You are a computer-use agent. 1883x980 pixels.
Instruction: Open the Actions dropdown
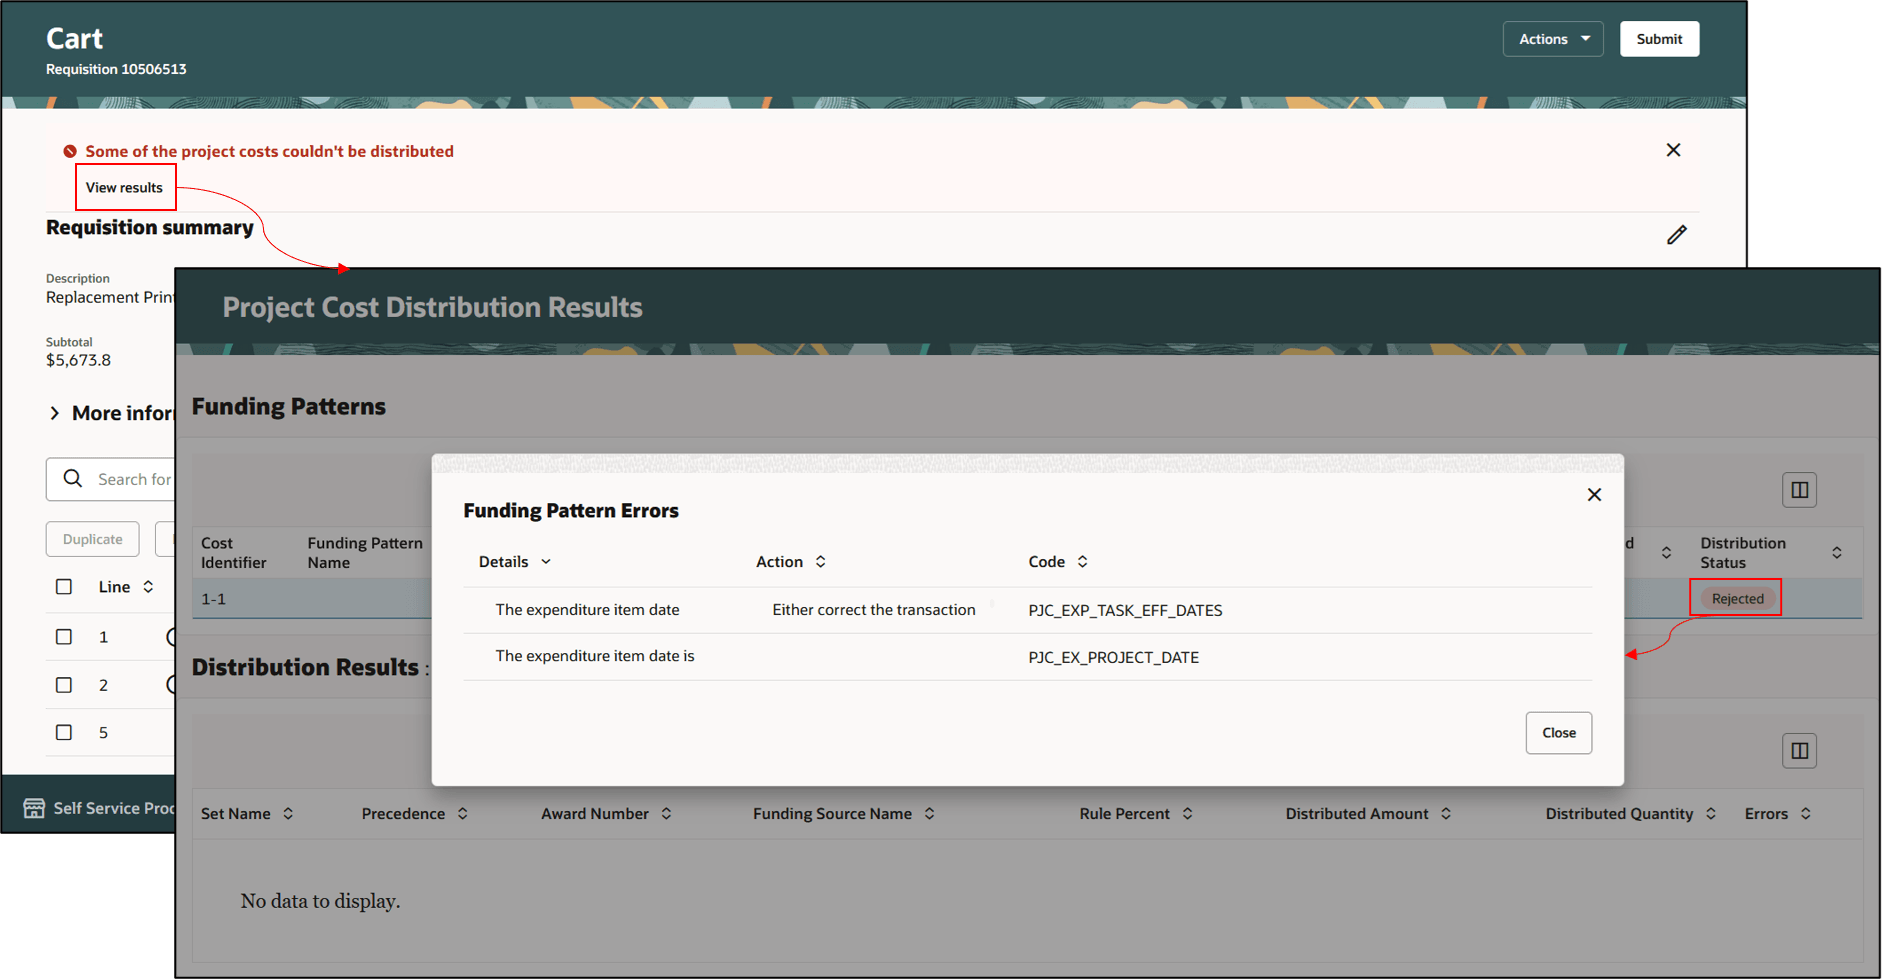coord(1552,38)
